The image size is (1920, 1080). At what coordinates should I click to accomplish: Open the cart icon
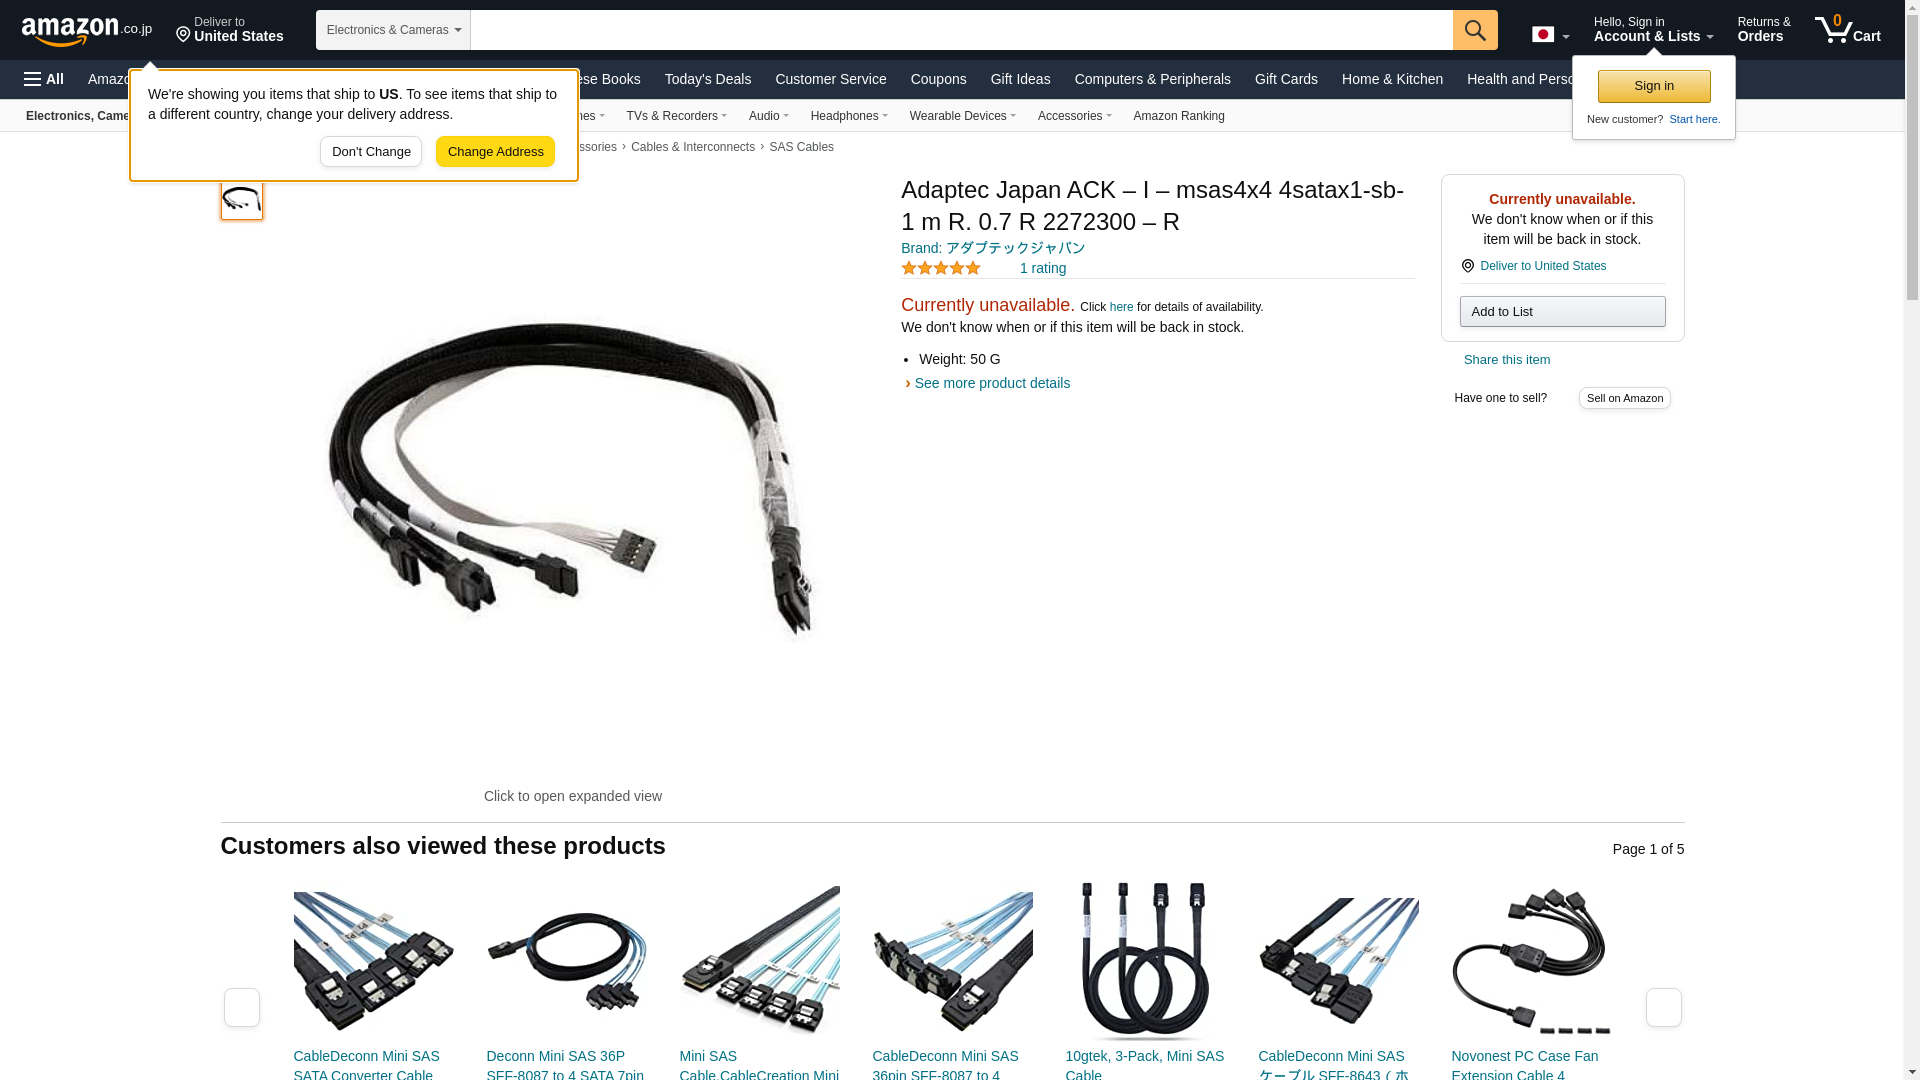[x=1848, y=30]
